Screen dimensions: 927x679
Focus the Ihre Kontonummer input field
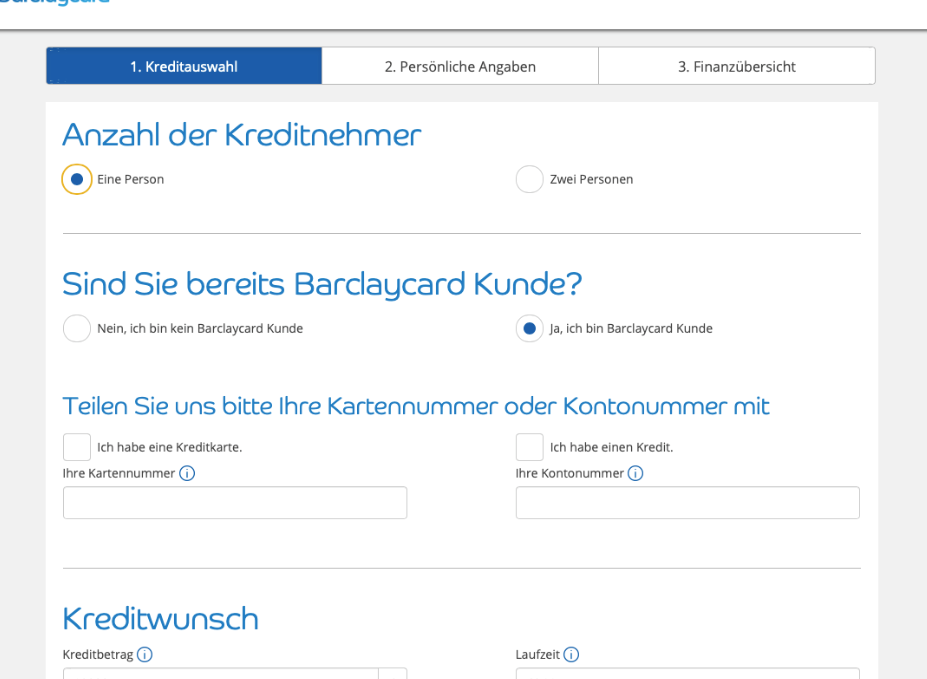tap(687, 503)
